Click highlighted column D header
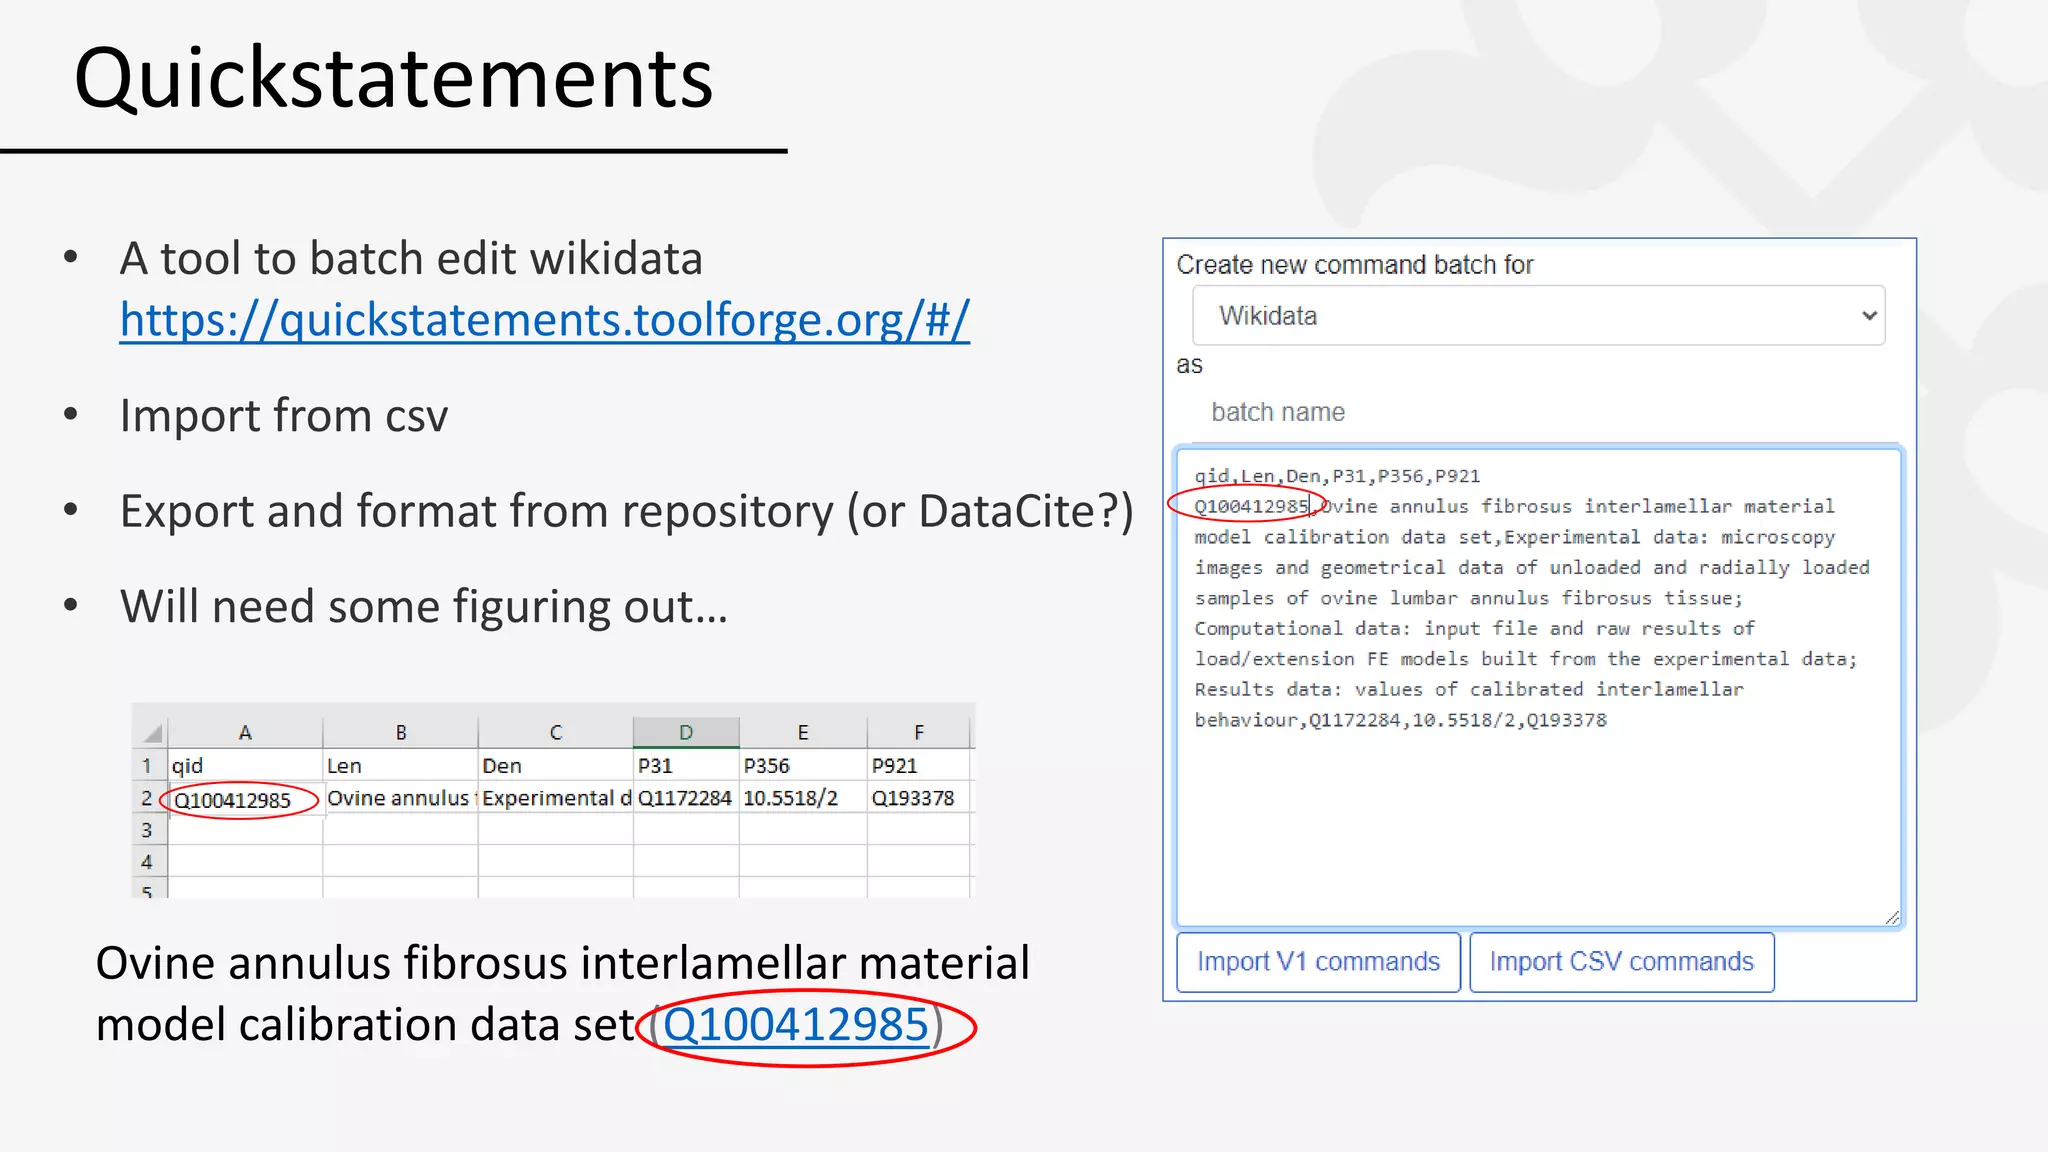Image resolution: width=2048 pixels, height=1152 pixels. click(686, 732)
